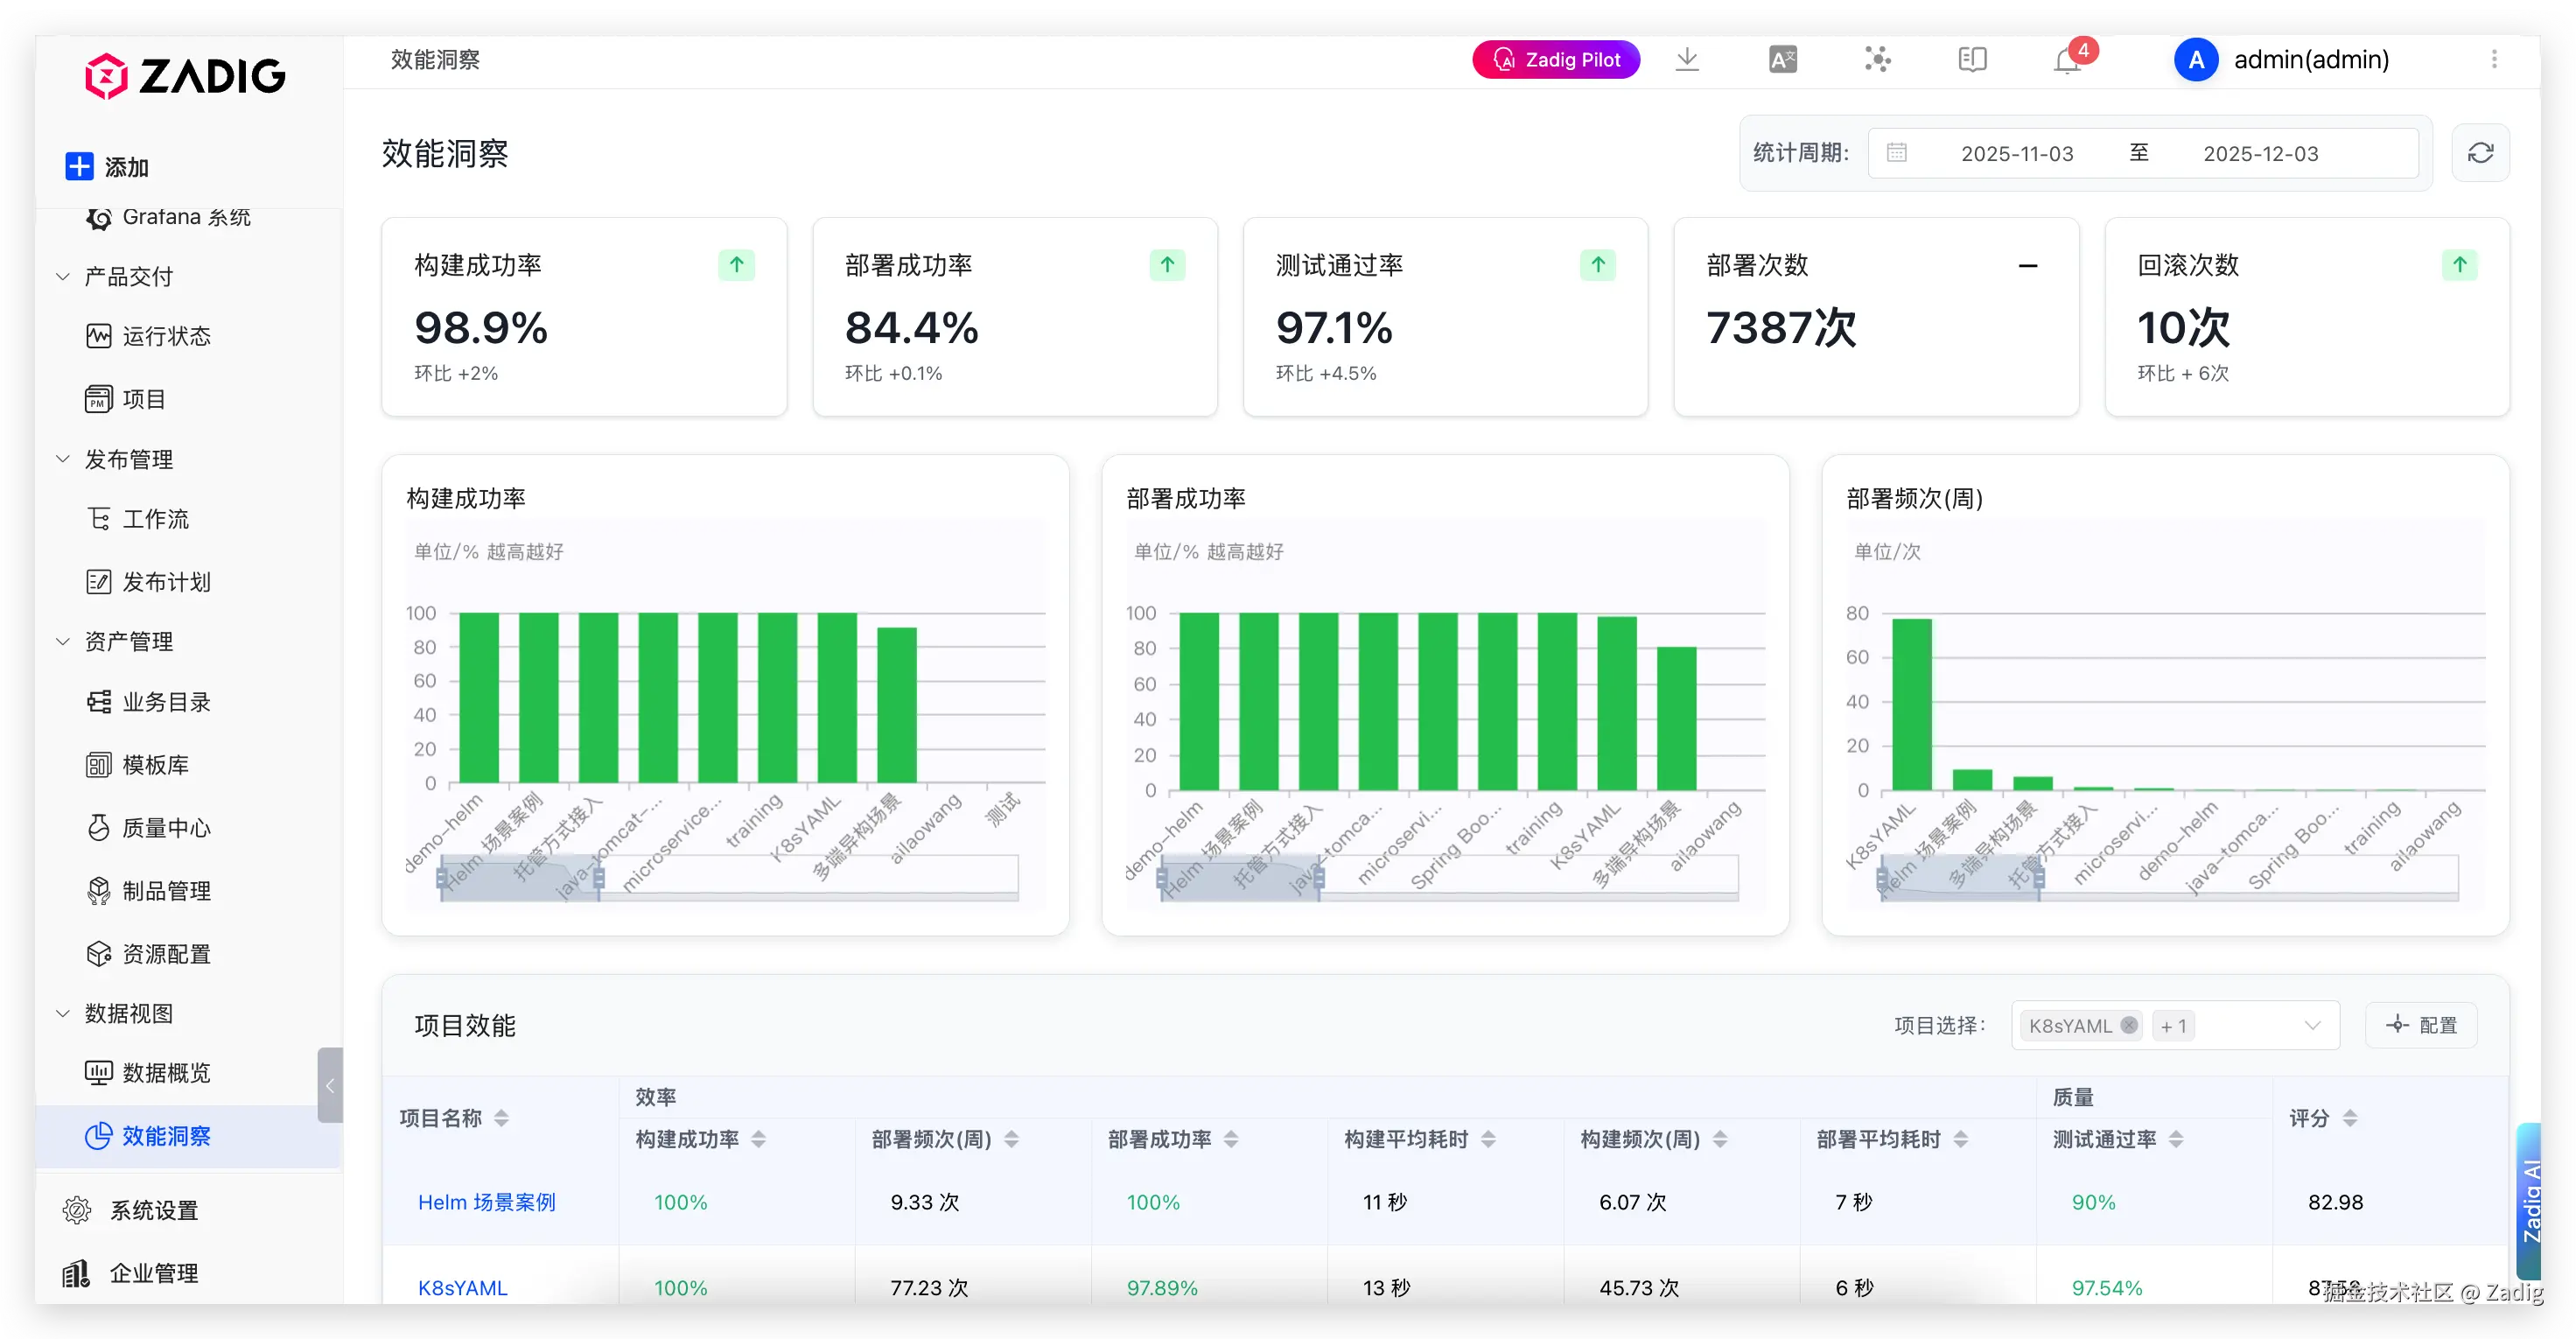Refresh the statistics with reload icon
The height and width of the screenshot is (1339, 2576).
coord(2480,153)
